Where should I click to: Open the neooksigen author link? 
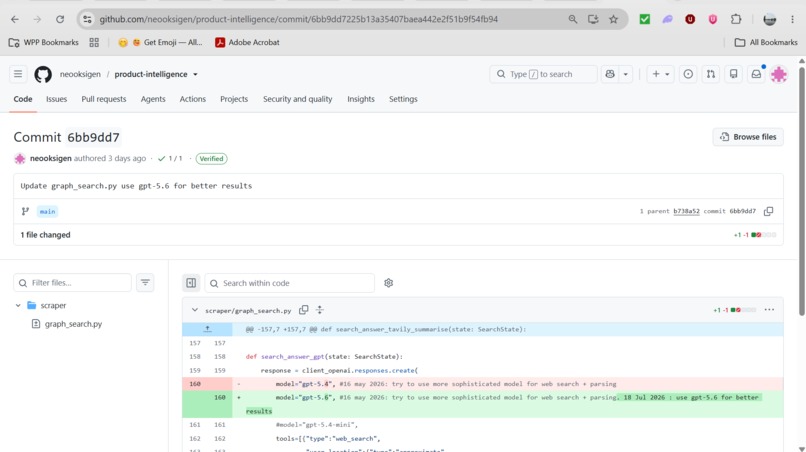[x=50, y=158]
